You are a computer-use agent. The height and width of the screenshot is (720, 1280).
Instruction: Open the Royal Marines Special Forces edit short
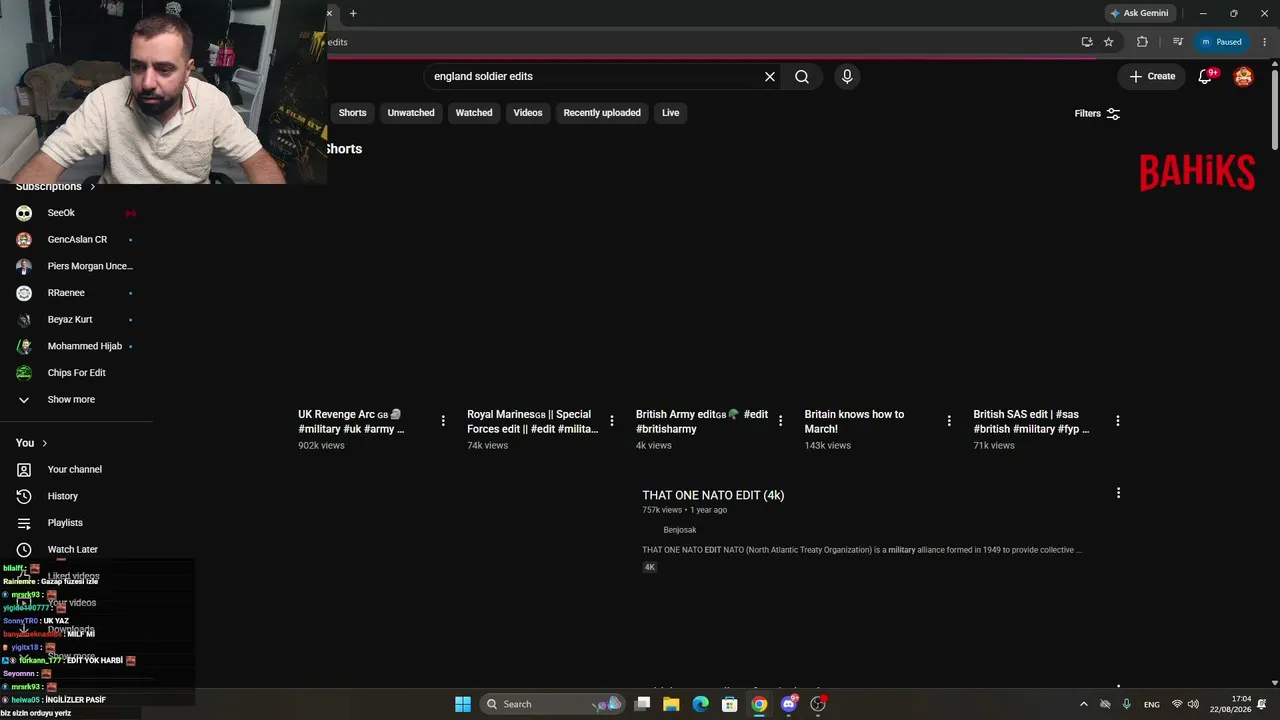point(532,421)
